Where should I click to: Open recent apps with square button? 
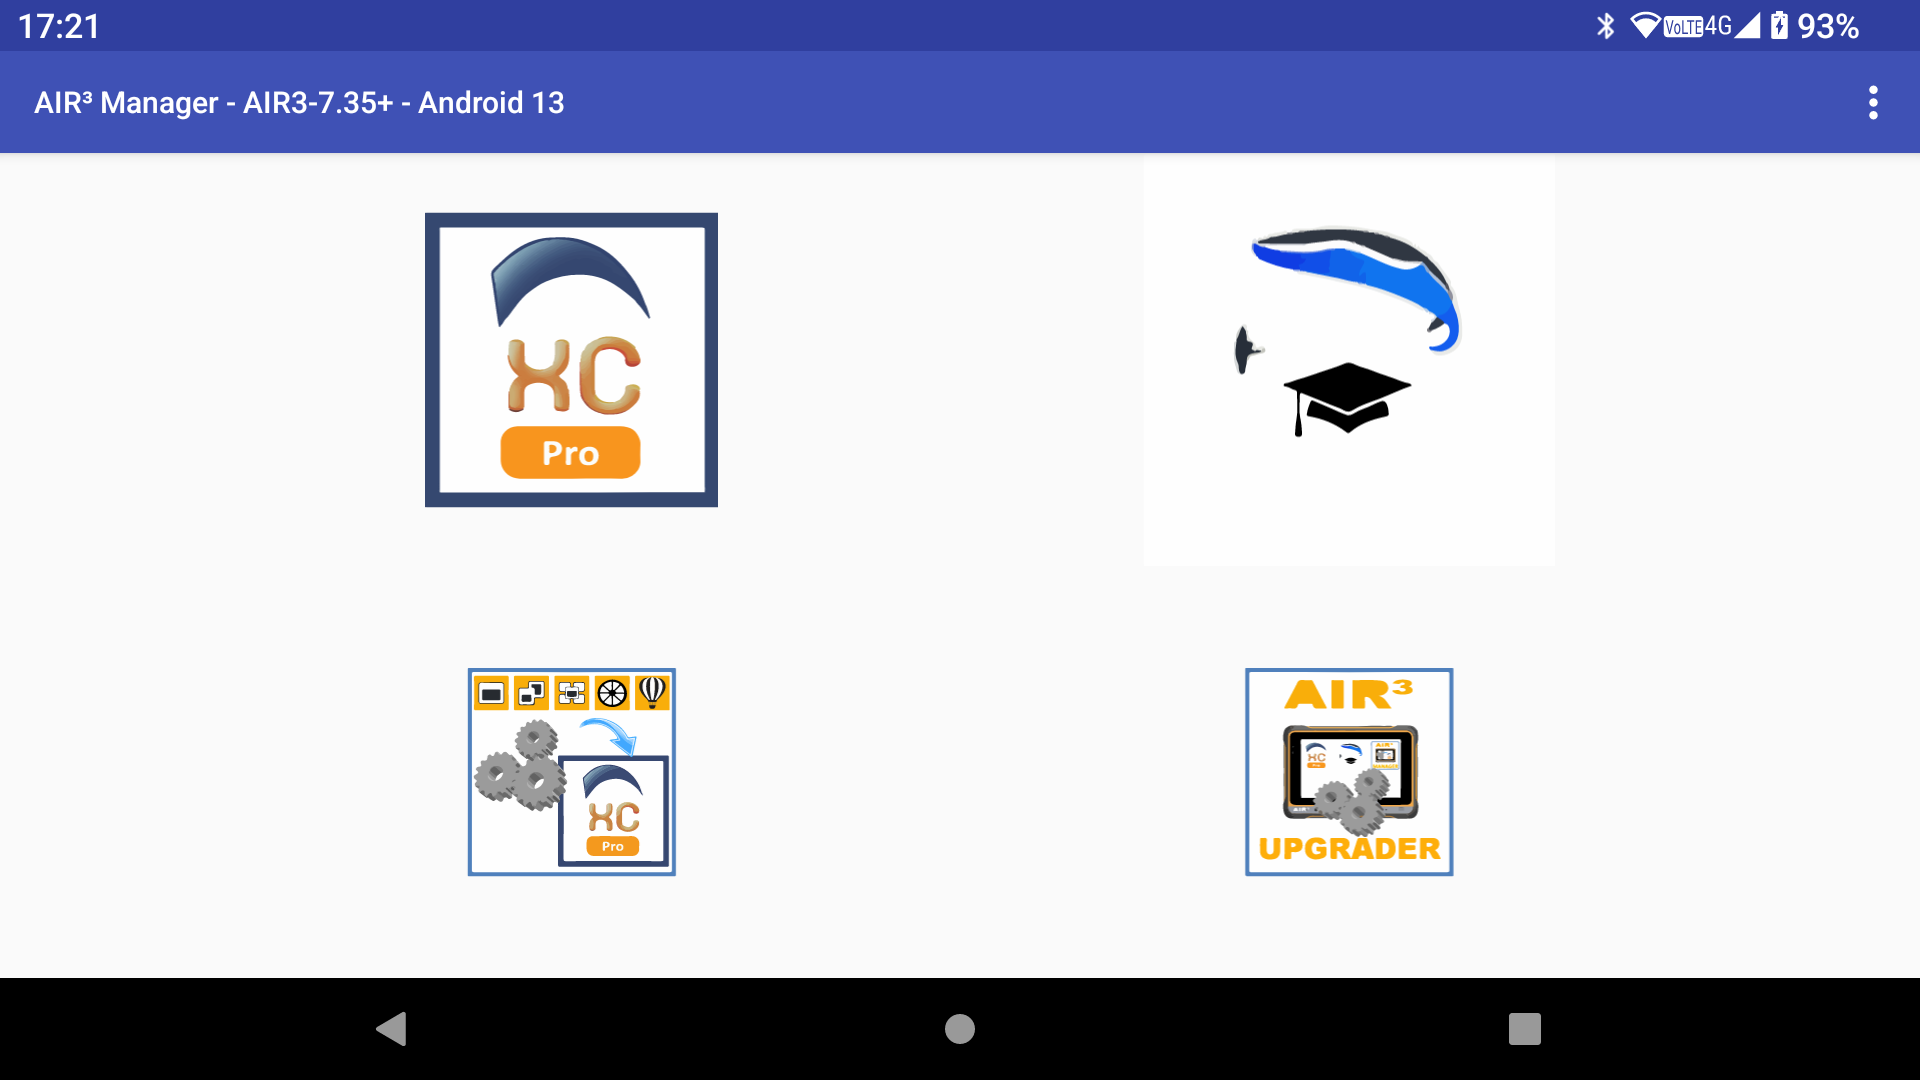click(1525, 1028)
